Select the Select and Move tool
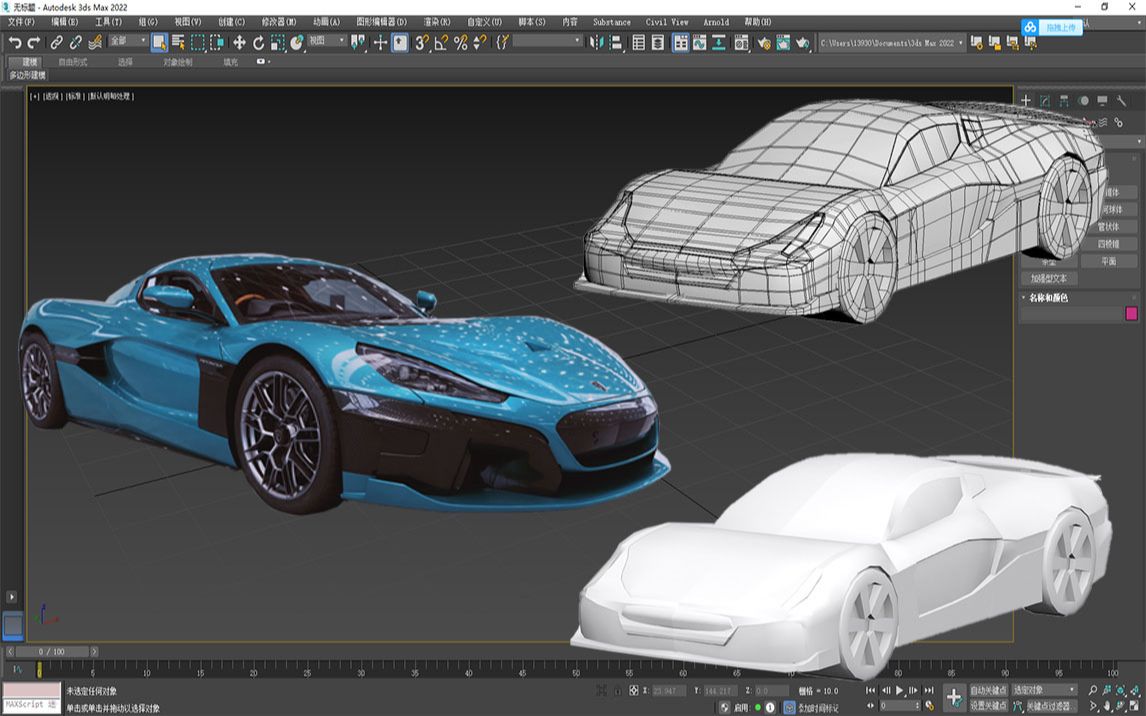The image size is (1146, 716). 239,42
